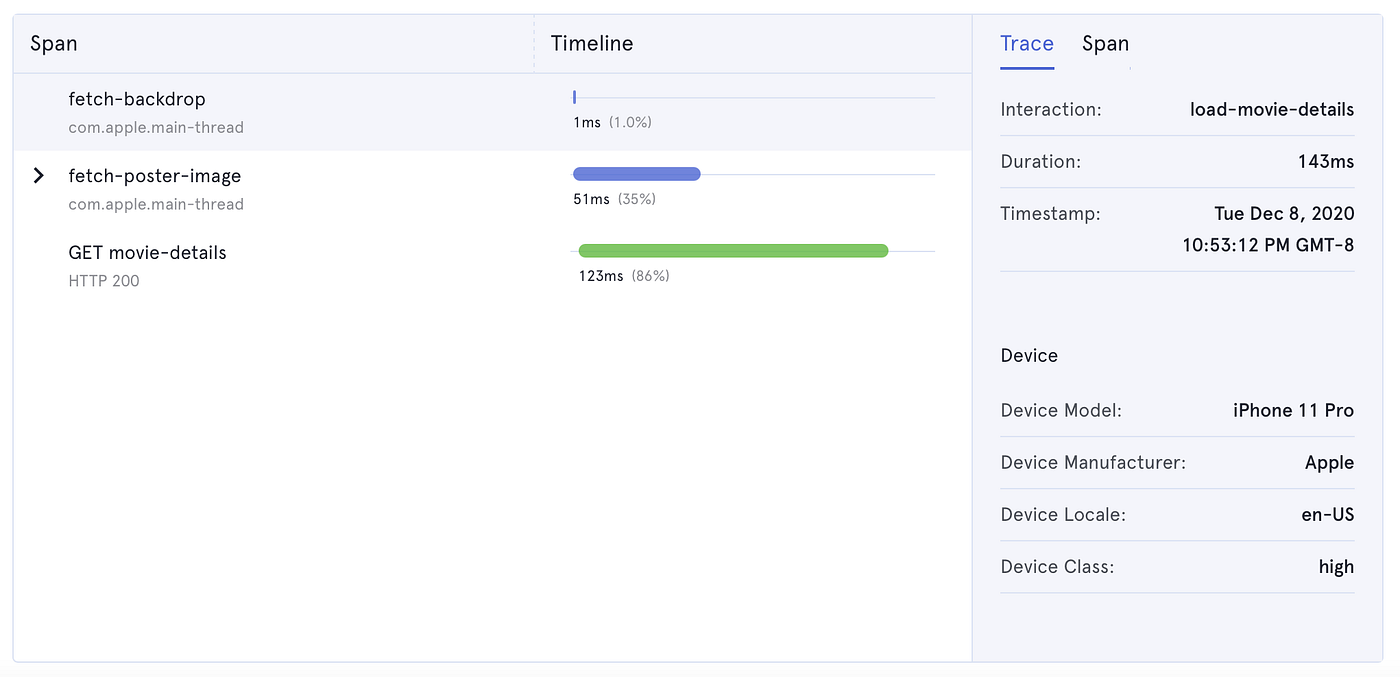Screen dimensions: 1400x677
Task: Click the Span column header
Action: click(x=53, y=43)
